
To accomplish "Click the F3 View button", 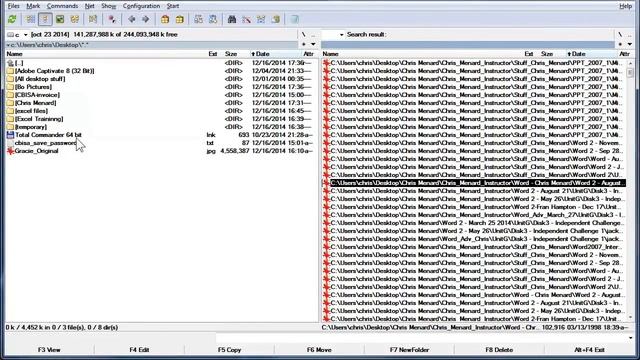I will click(49, 350).
